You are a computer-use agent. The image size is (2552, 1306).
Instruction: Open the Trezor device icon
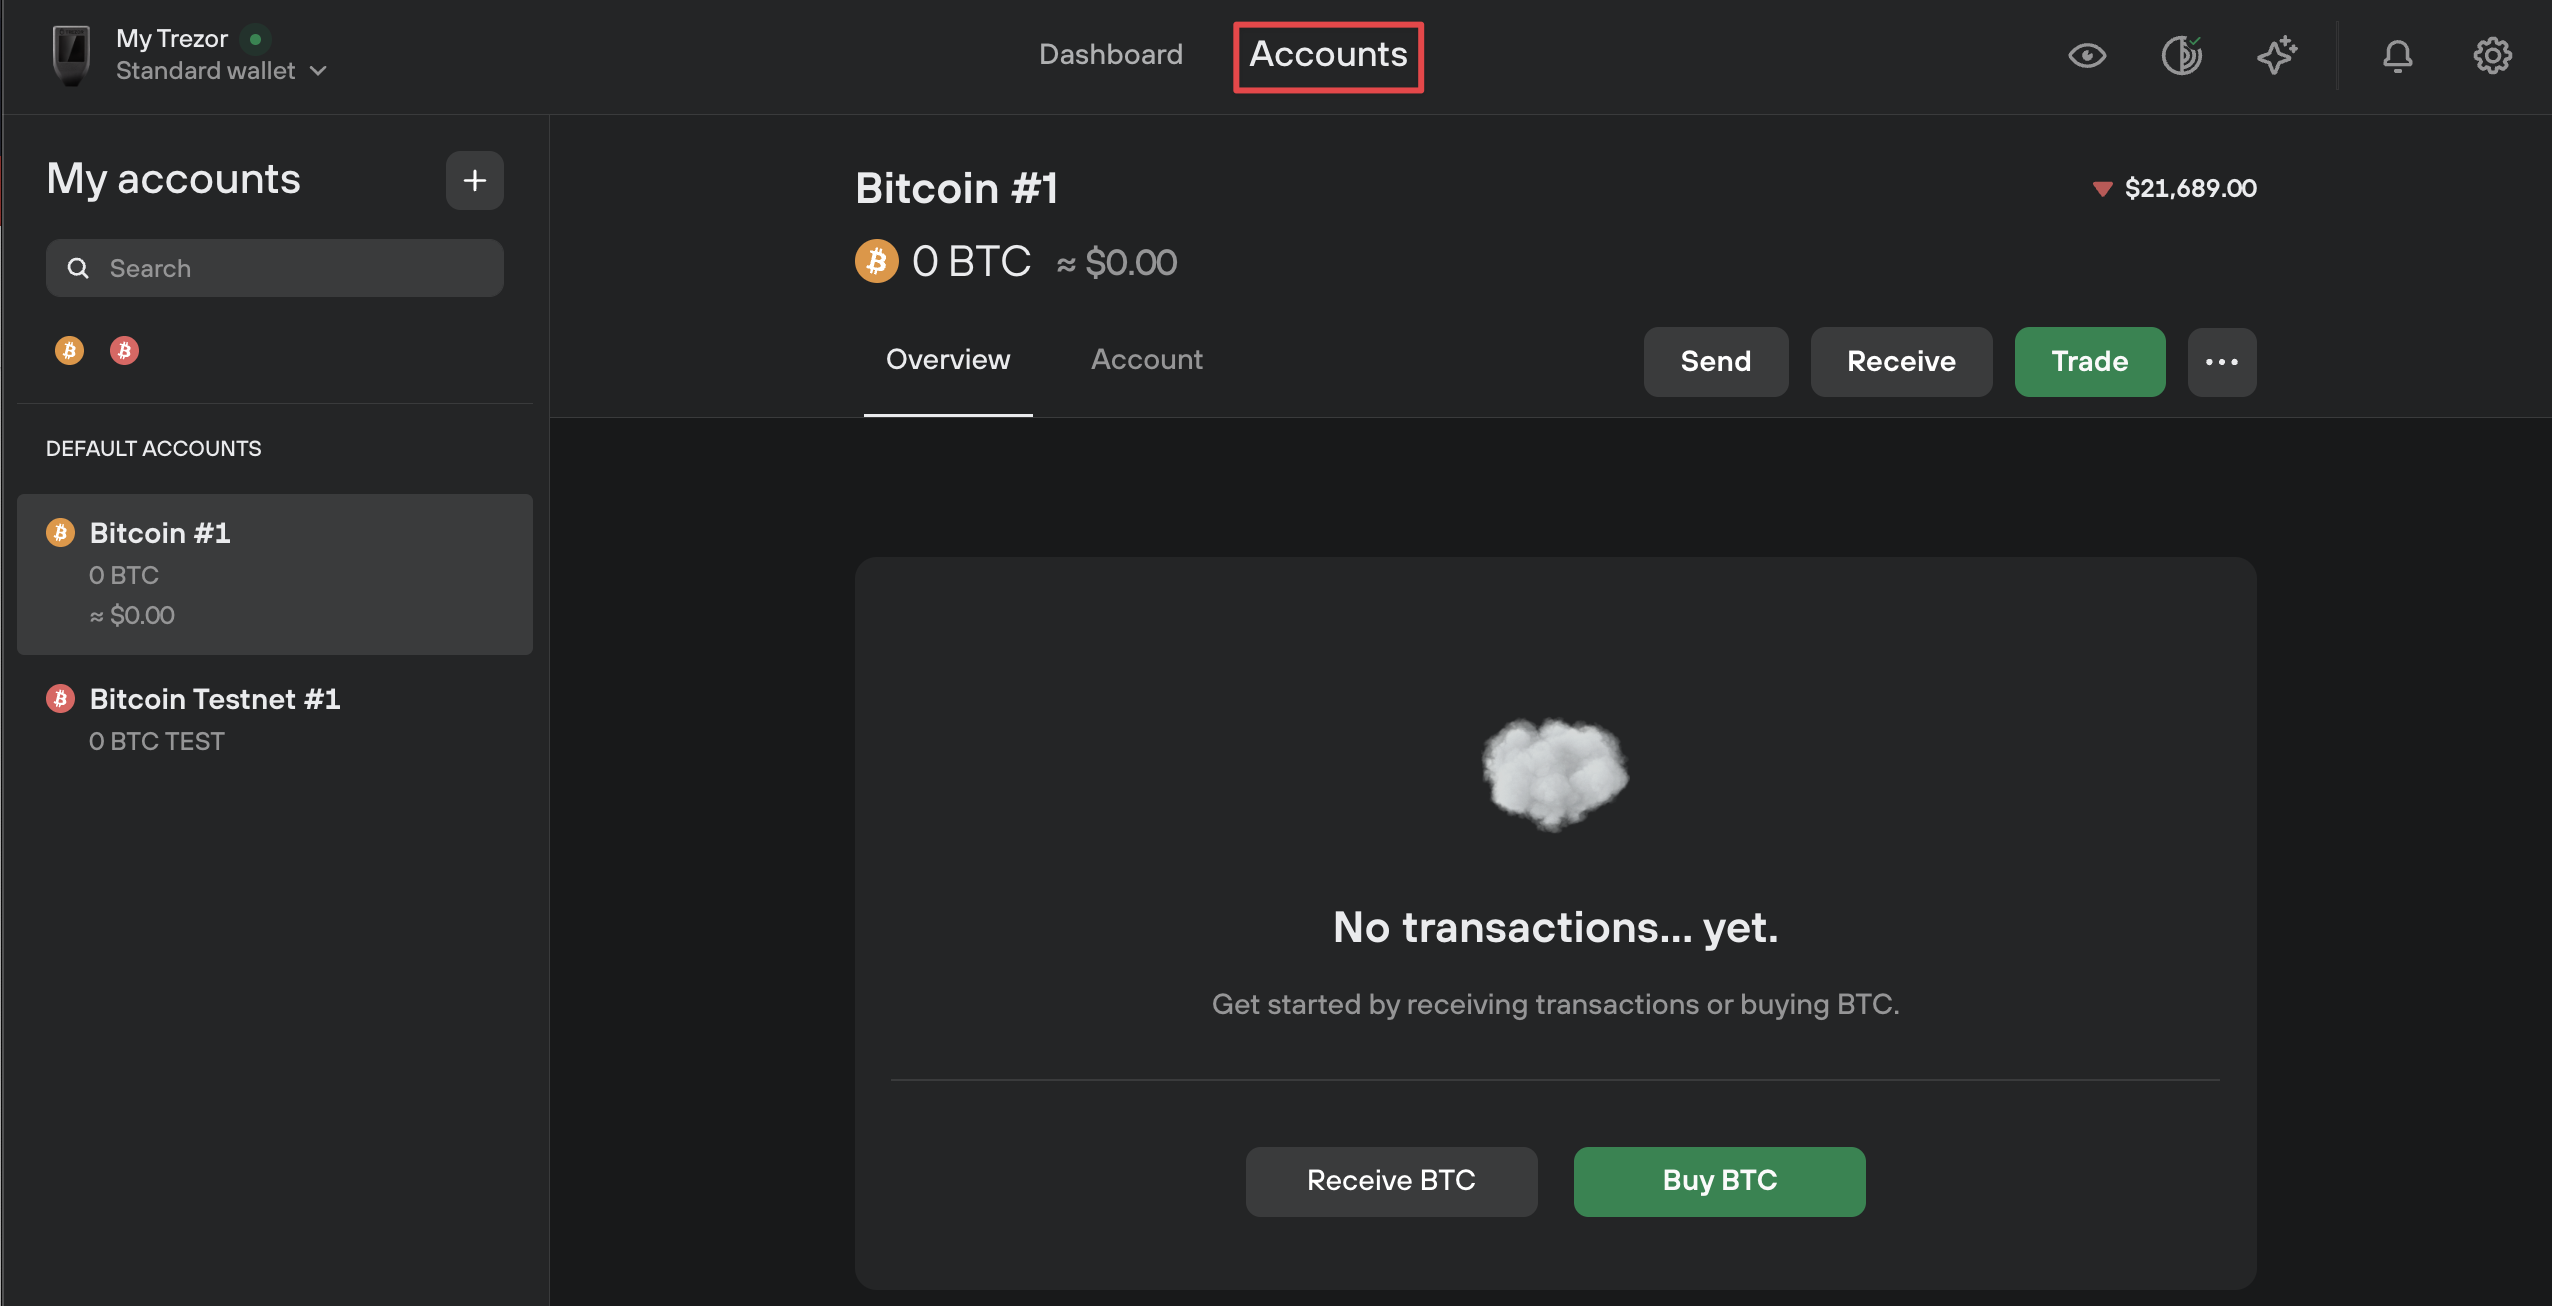(x=71, y=55)
